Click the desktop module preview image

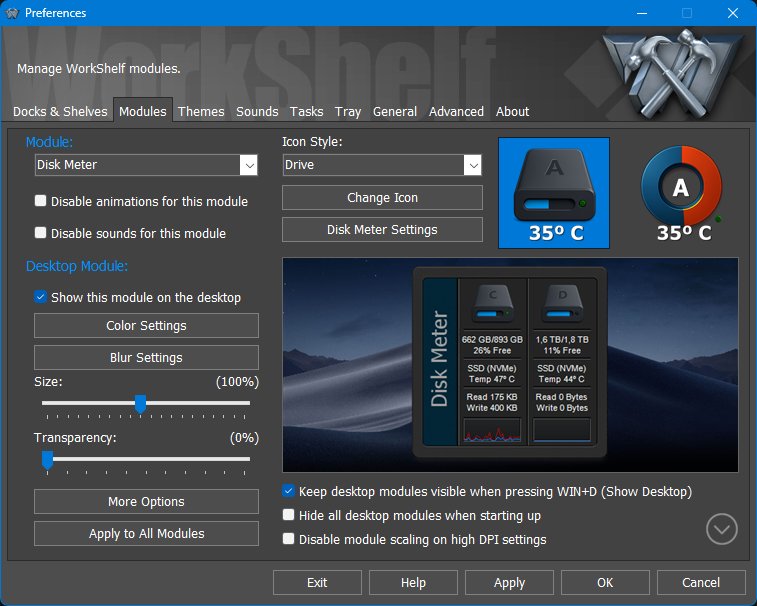tap(510, 365)
